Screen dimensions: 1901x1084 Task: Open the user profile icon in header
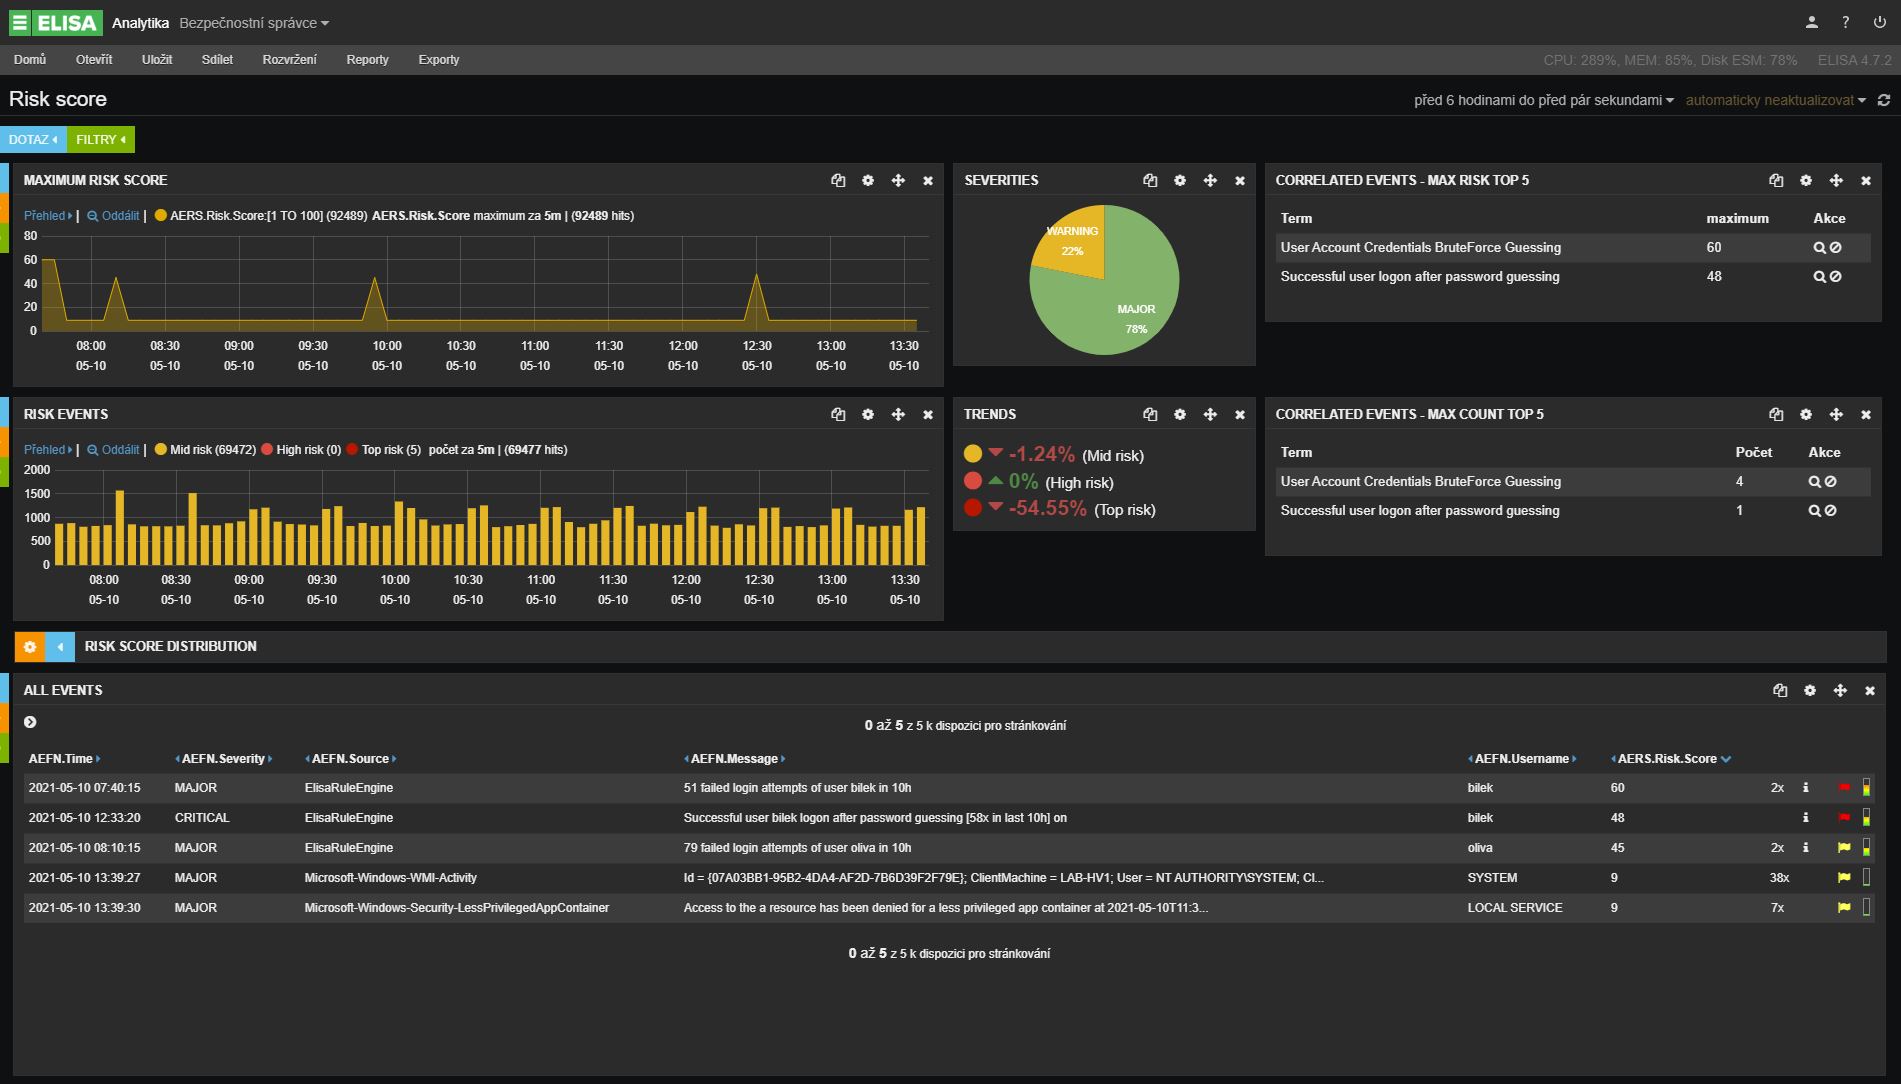[x=1811, y=22]
